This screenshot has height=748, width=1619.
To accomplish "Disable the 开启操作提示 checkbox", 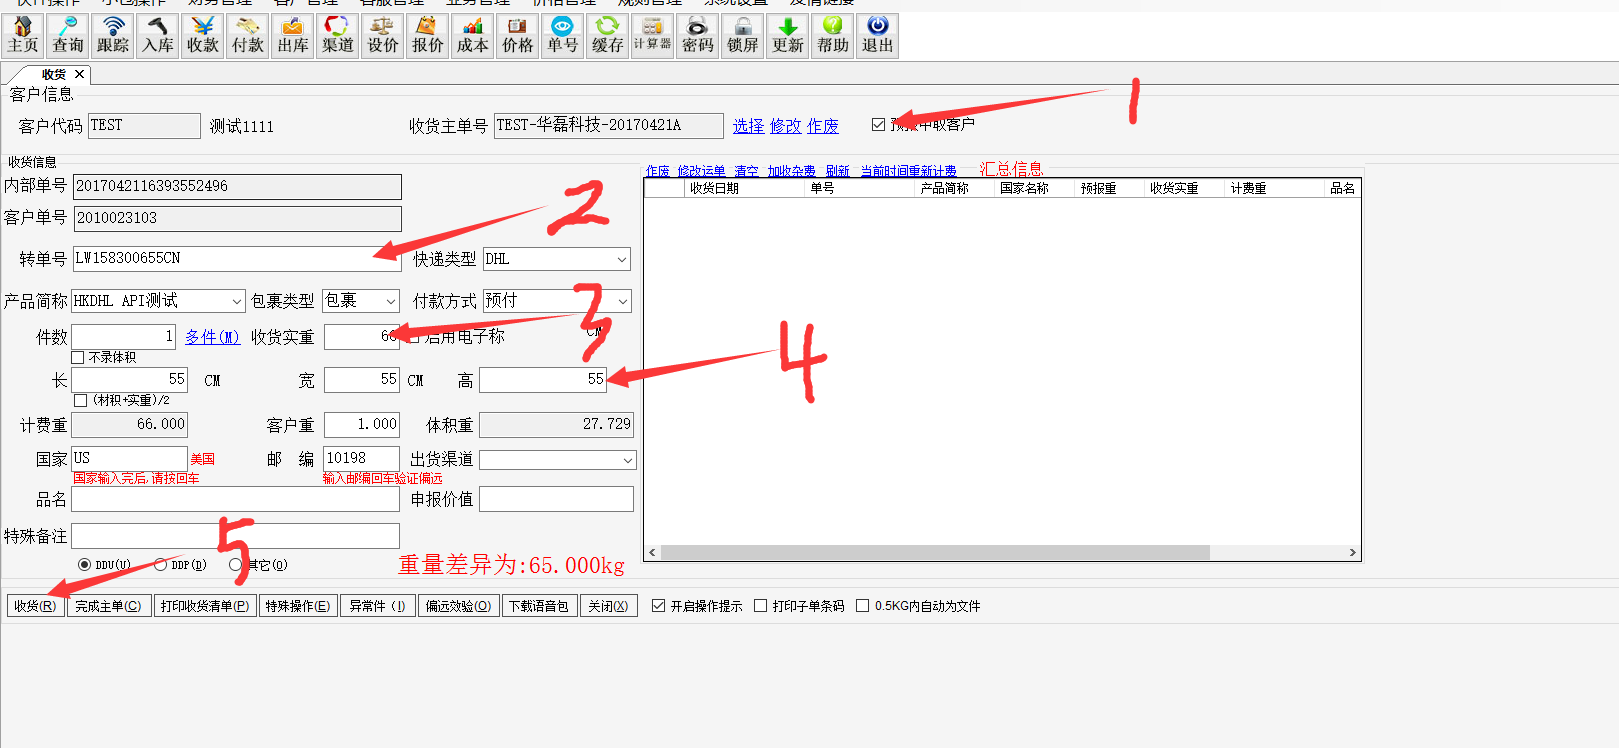I will [x=658, y=606].
